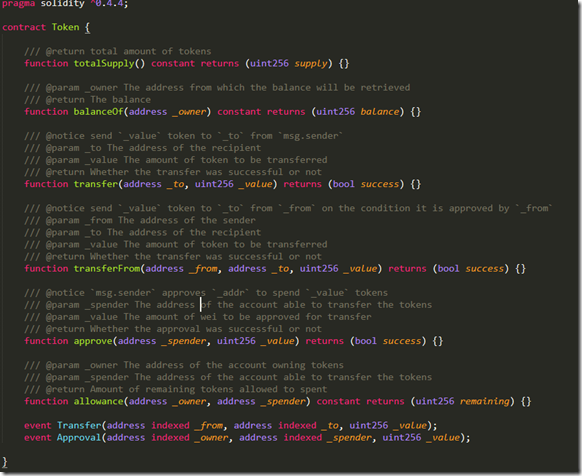582x476 pixels.
Task: Click the comment 'msg.sender approves _addr to spend _value tokens'
Action: (x=239, y=293)
